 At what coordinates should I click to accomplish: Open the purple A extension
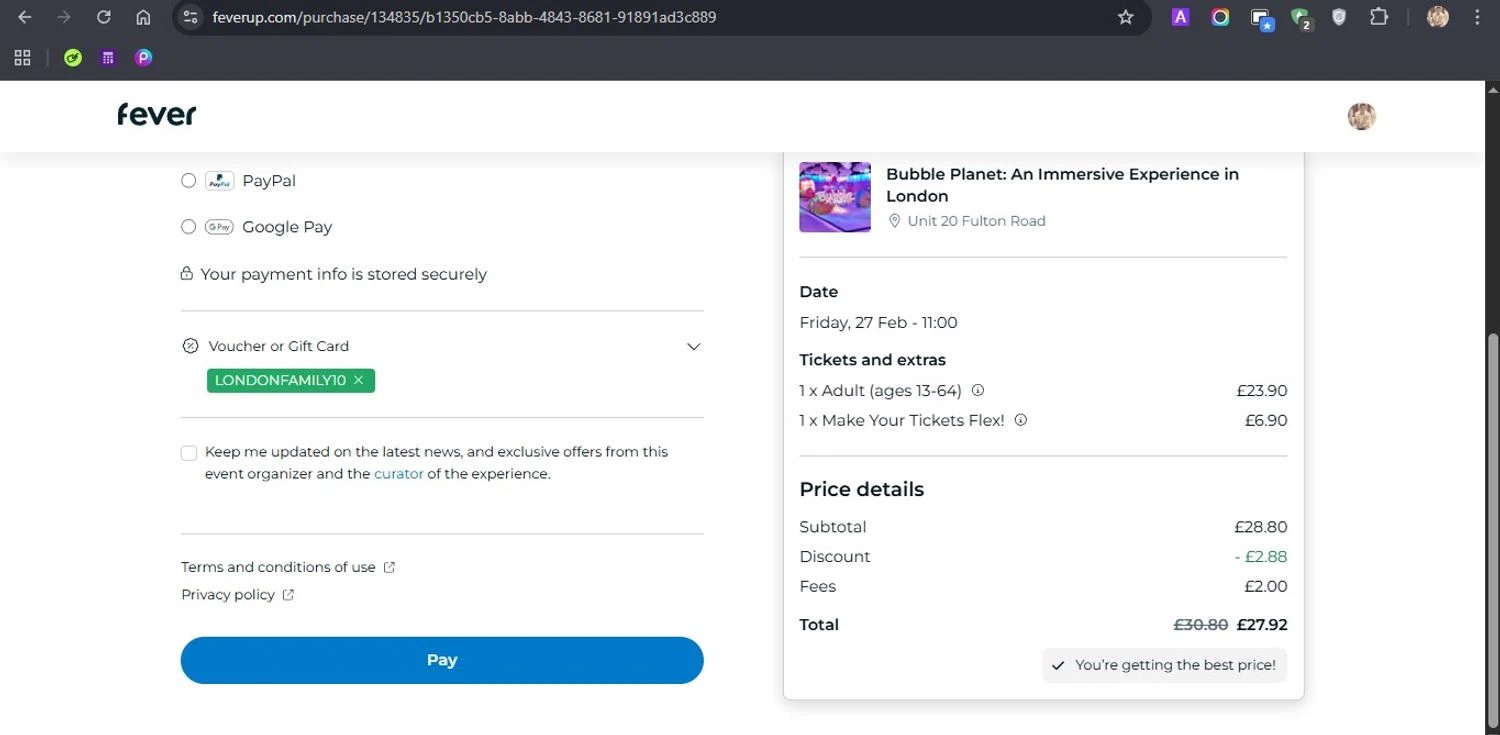click(1180, 17)
